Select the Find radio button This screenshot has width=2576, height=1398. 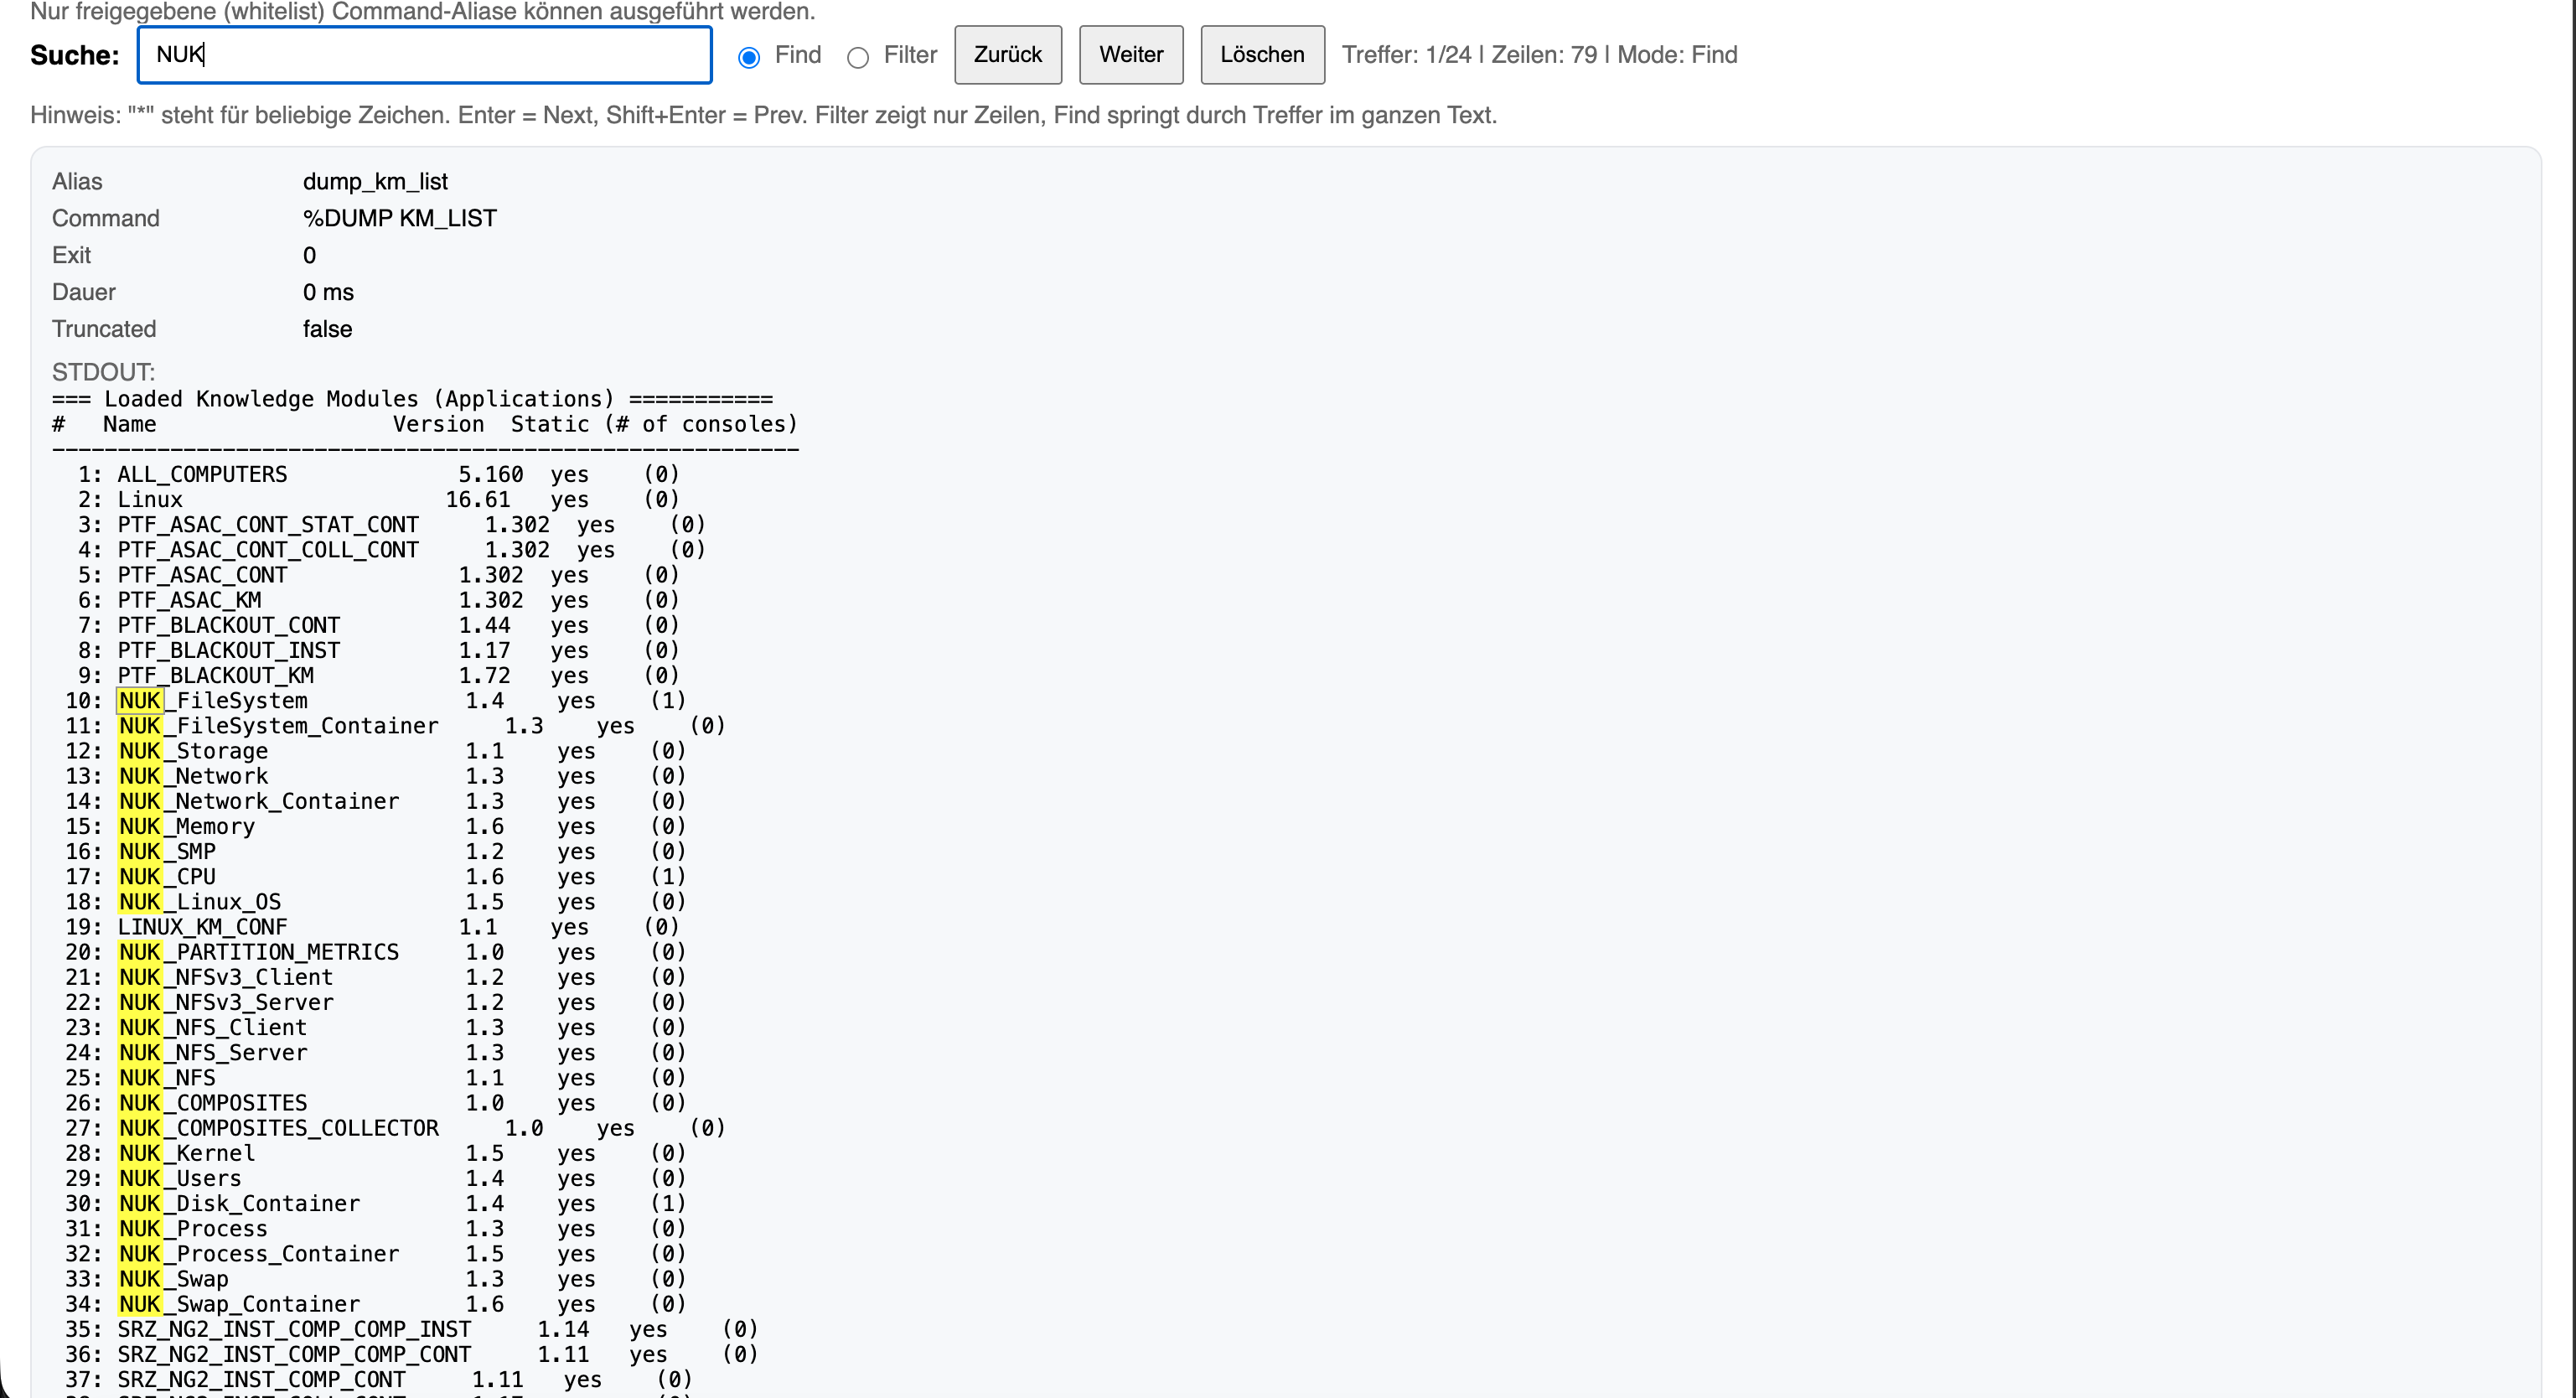749,57
